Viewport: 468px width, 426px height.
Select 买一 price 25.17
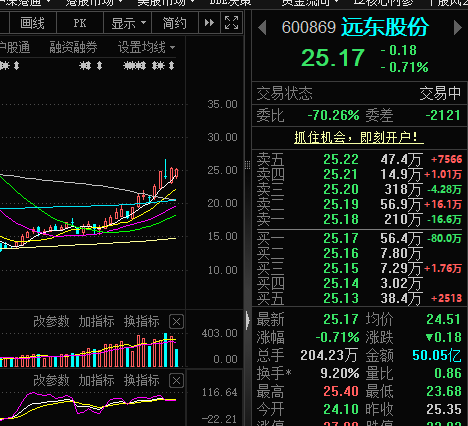click(341, 238)
